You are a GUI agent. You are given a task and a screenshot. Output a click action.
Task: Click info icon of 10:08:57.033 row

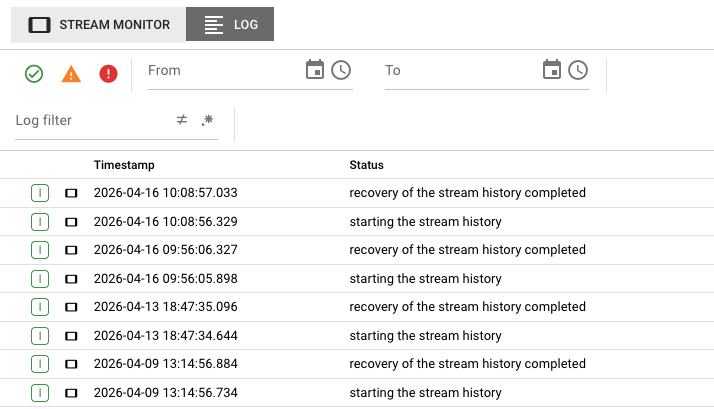coord(40,193)
